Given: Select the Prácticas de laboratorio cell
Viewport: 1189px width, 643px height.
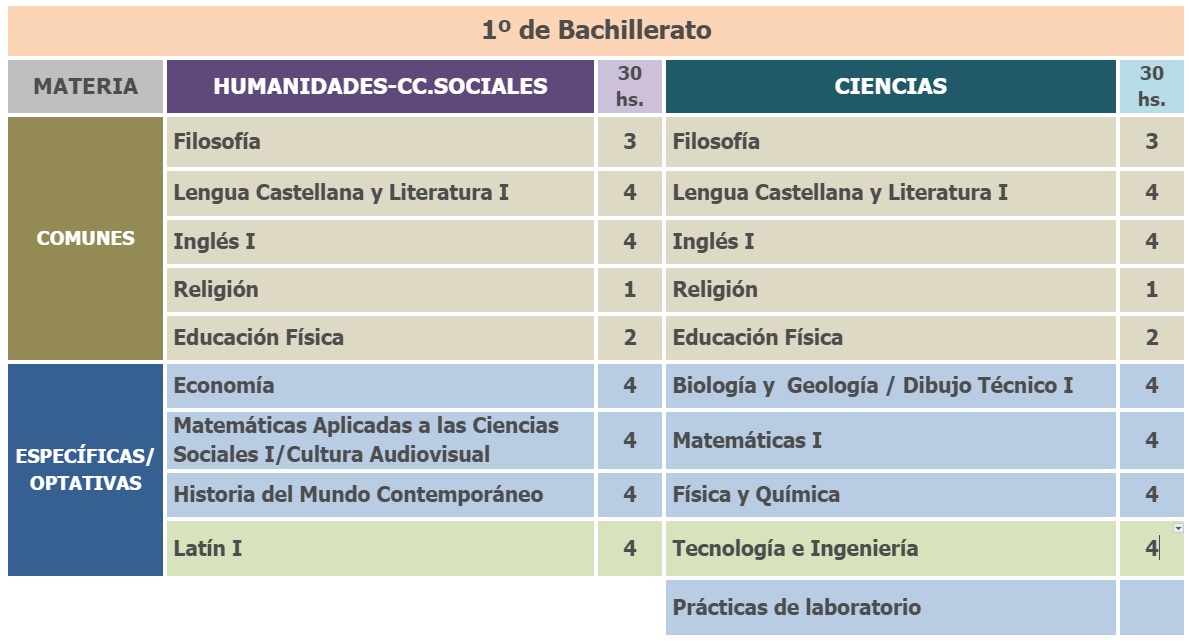Looking at the screenshot, I should pyautogui.click(x=891, y=607).
